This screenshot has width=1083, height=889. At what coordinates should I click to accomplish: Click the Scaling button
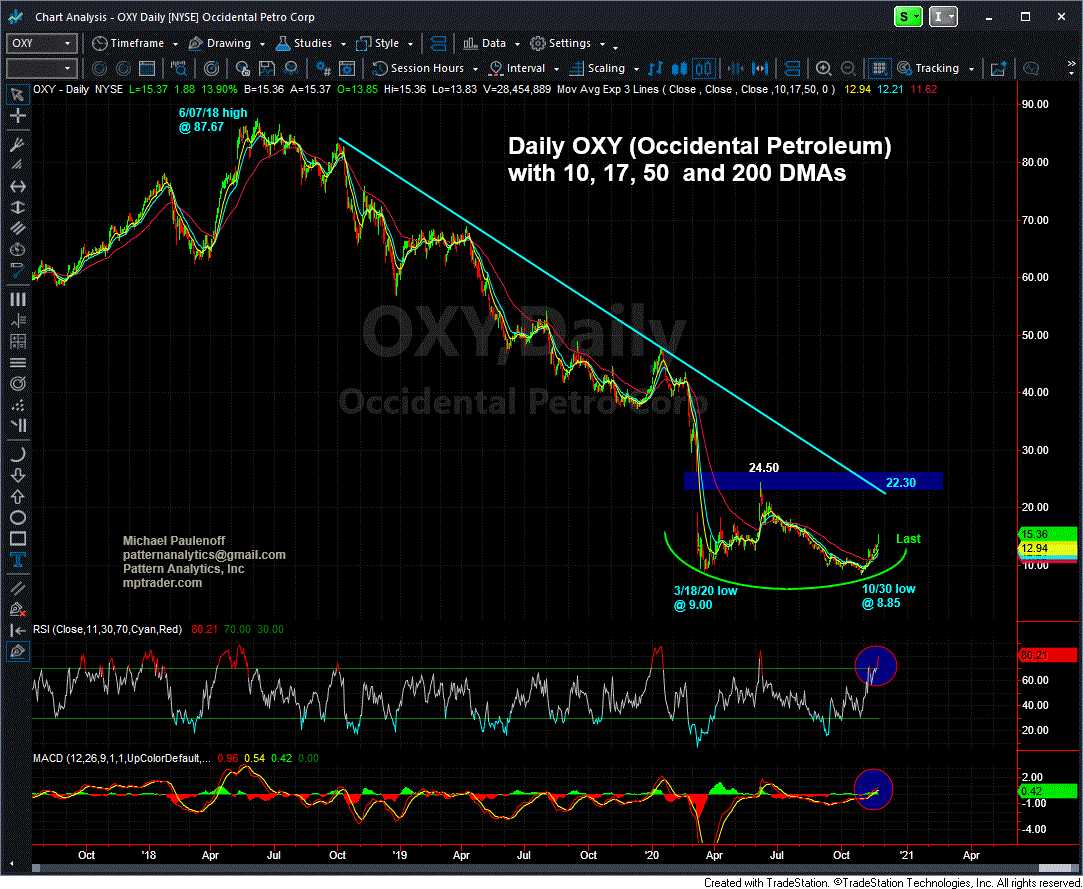598,68
